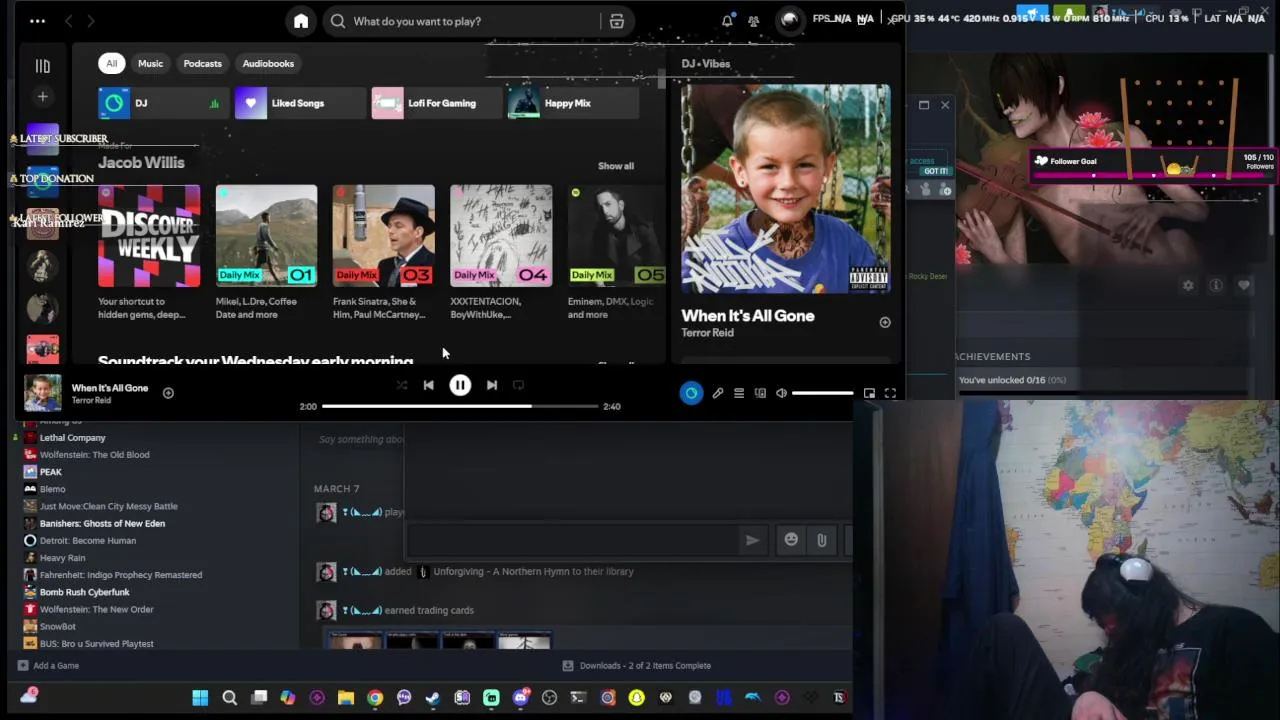Go to Spotify Home
Screen dimensions: 1280x720
click(301, 21)
